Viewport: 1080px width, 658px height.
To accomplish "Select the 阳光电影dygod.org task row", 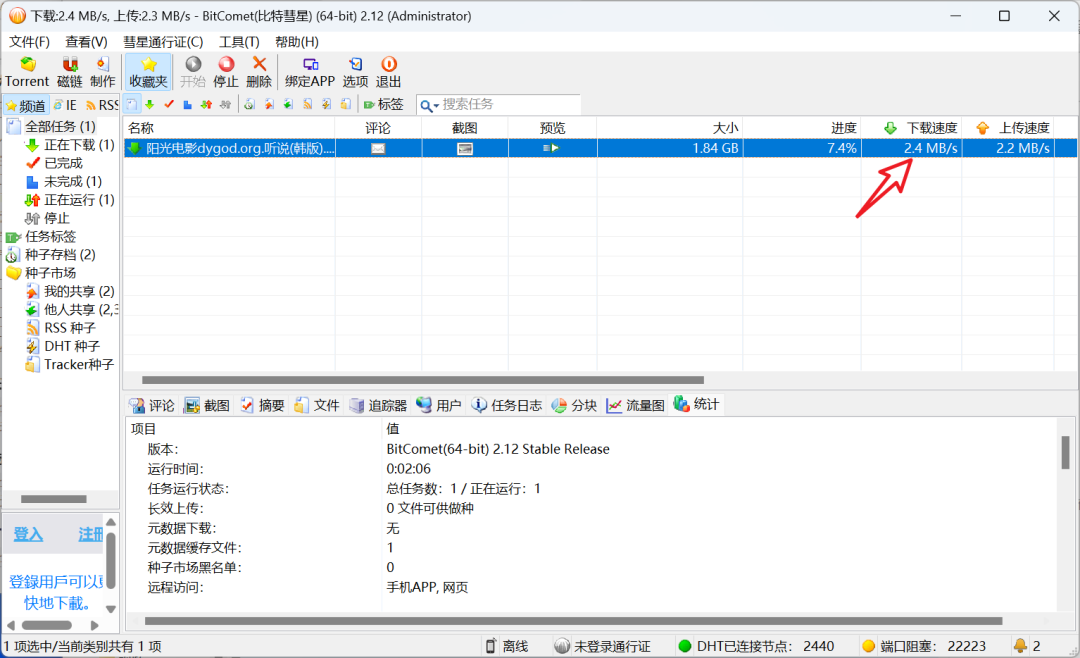I will coord(600,148).
